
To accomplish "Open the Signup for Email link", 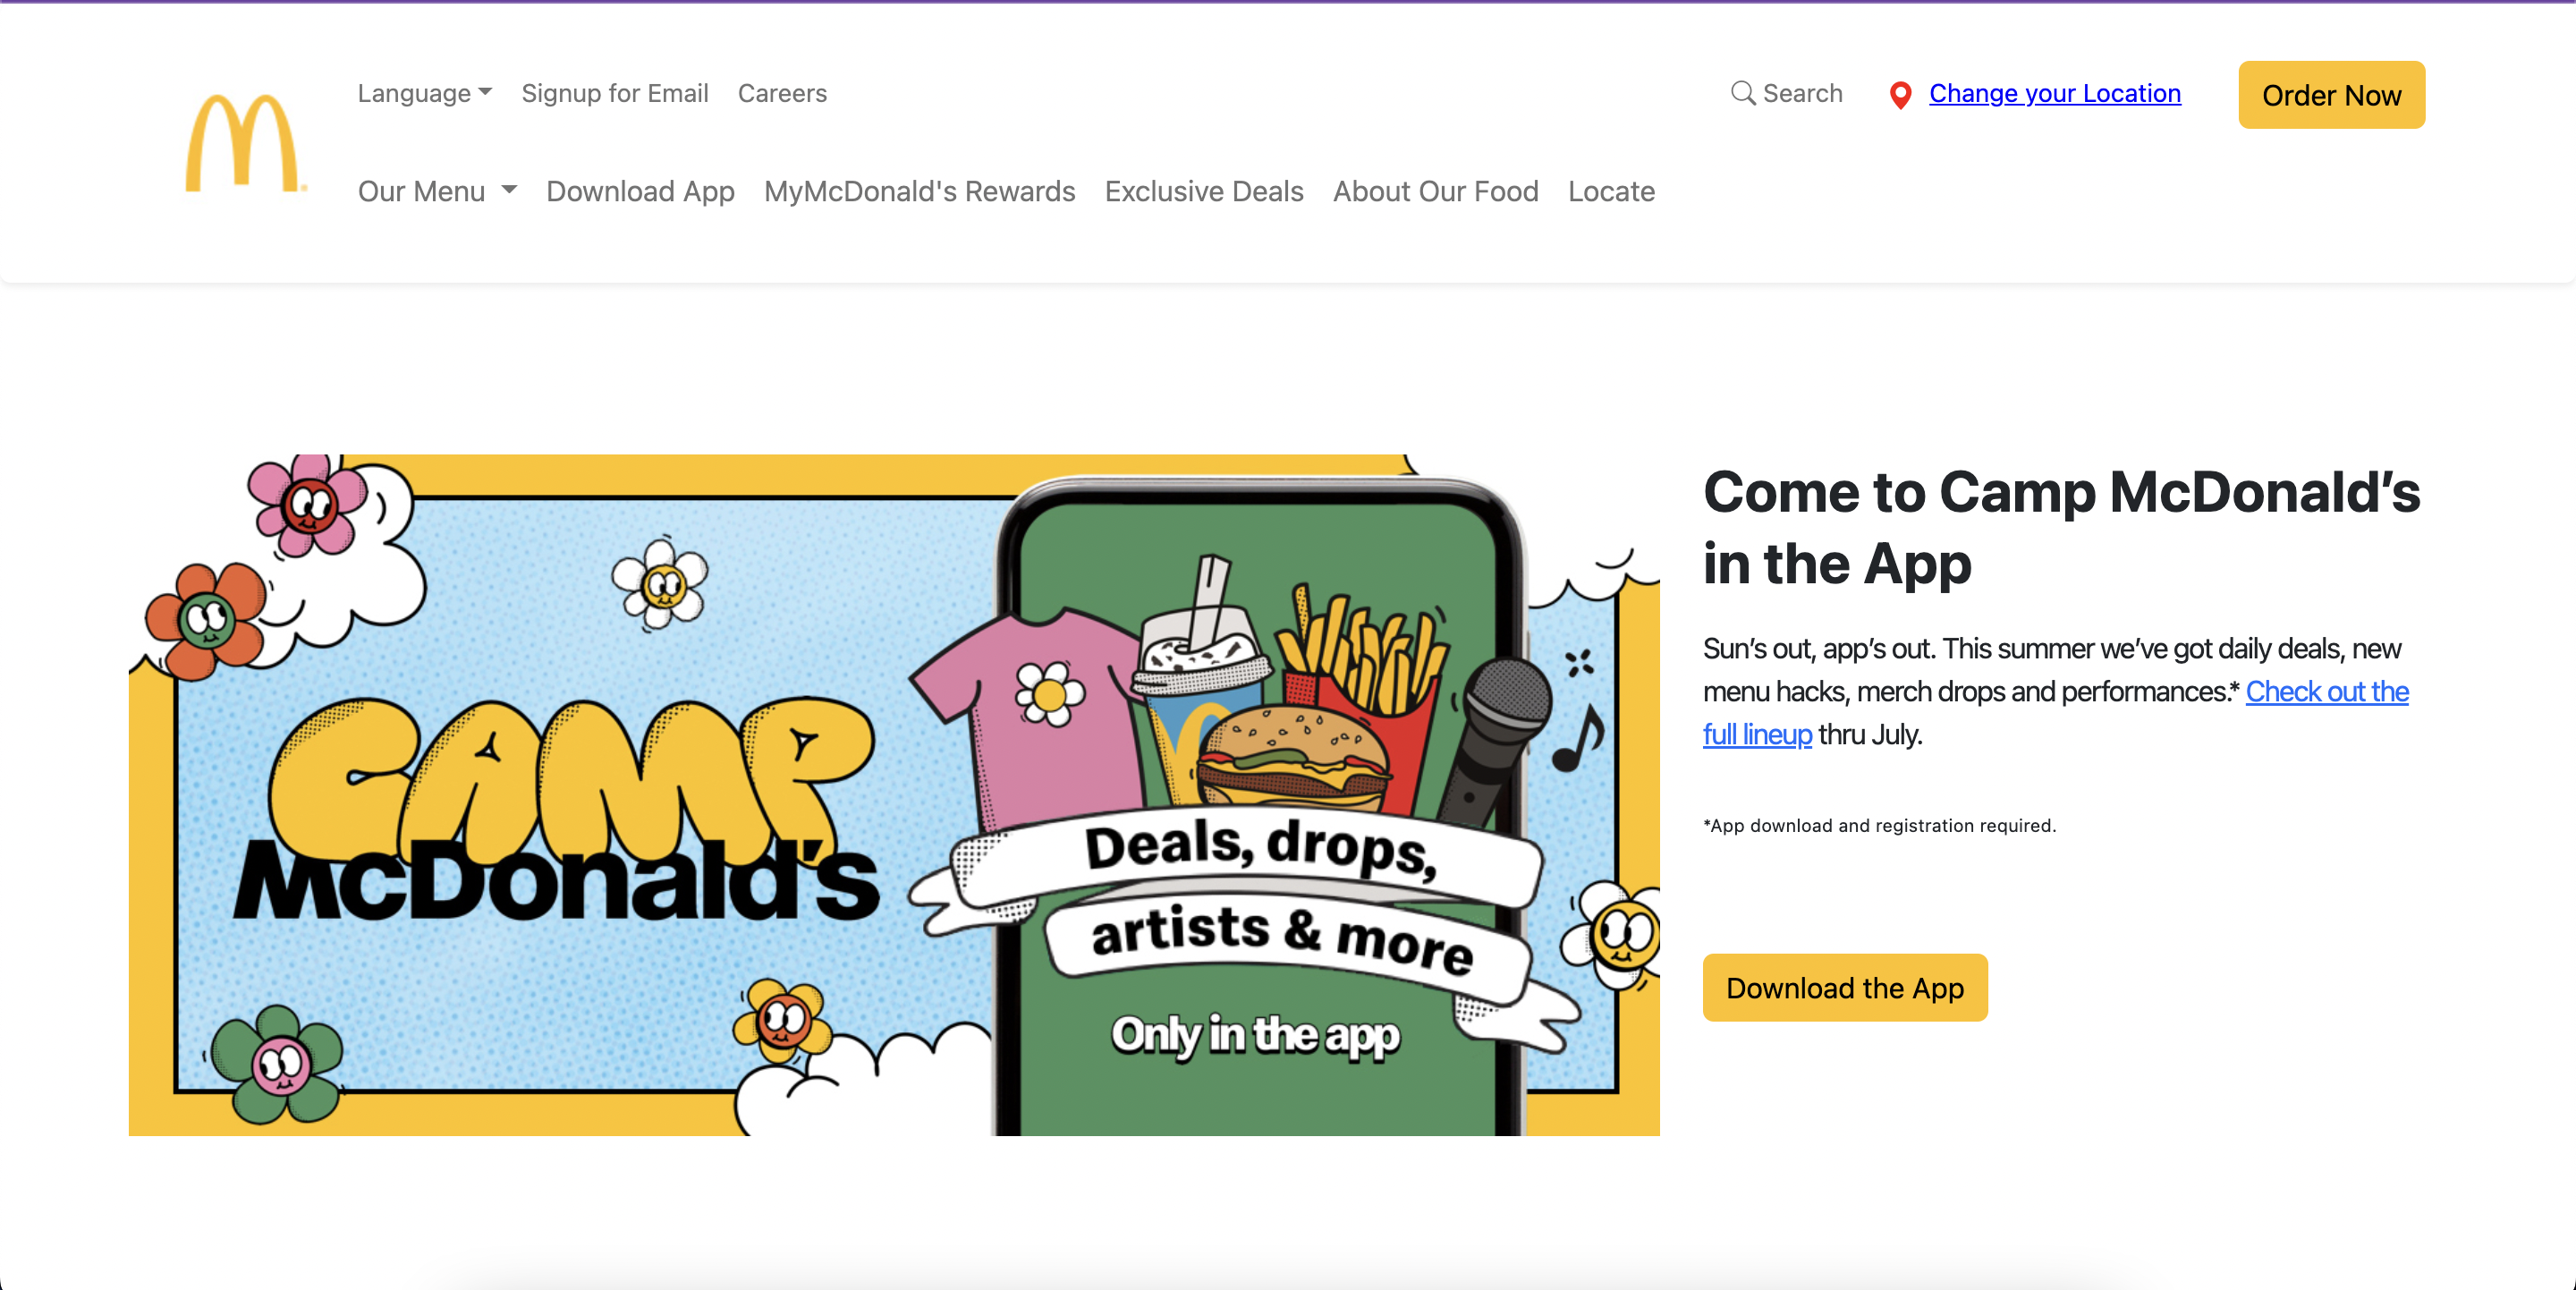I will coord(615,93).
